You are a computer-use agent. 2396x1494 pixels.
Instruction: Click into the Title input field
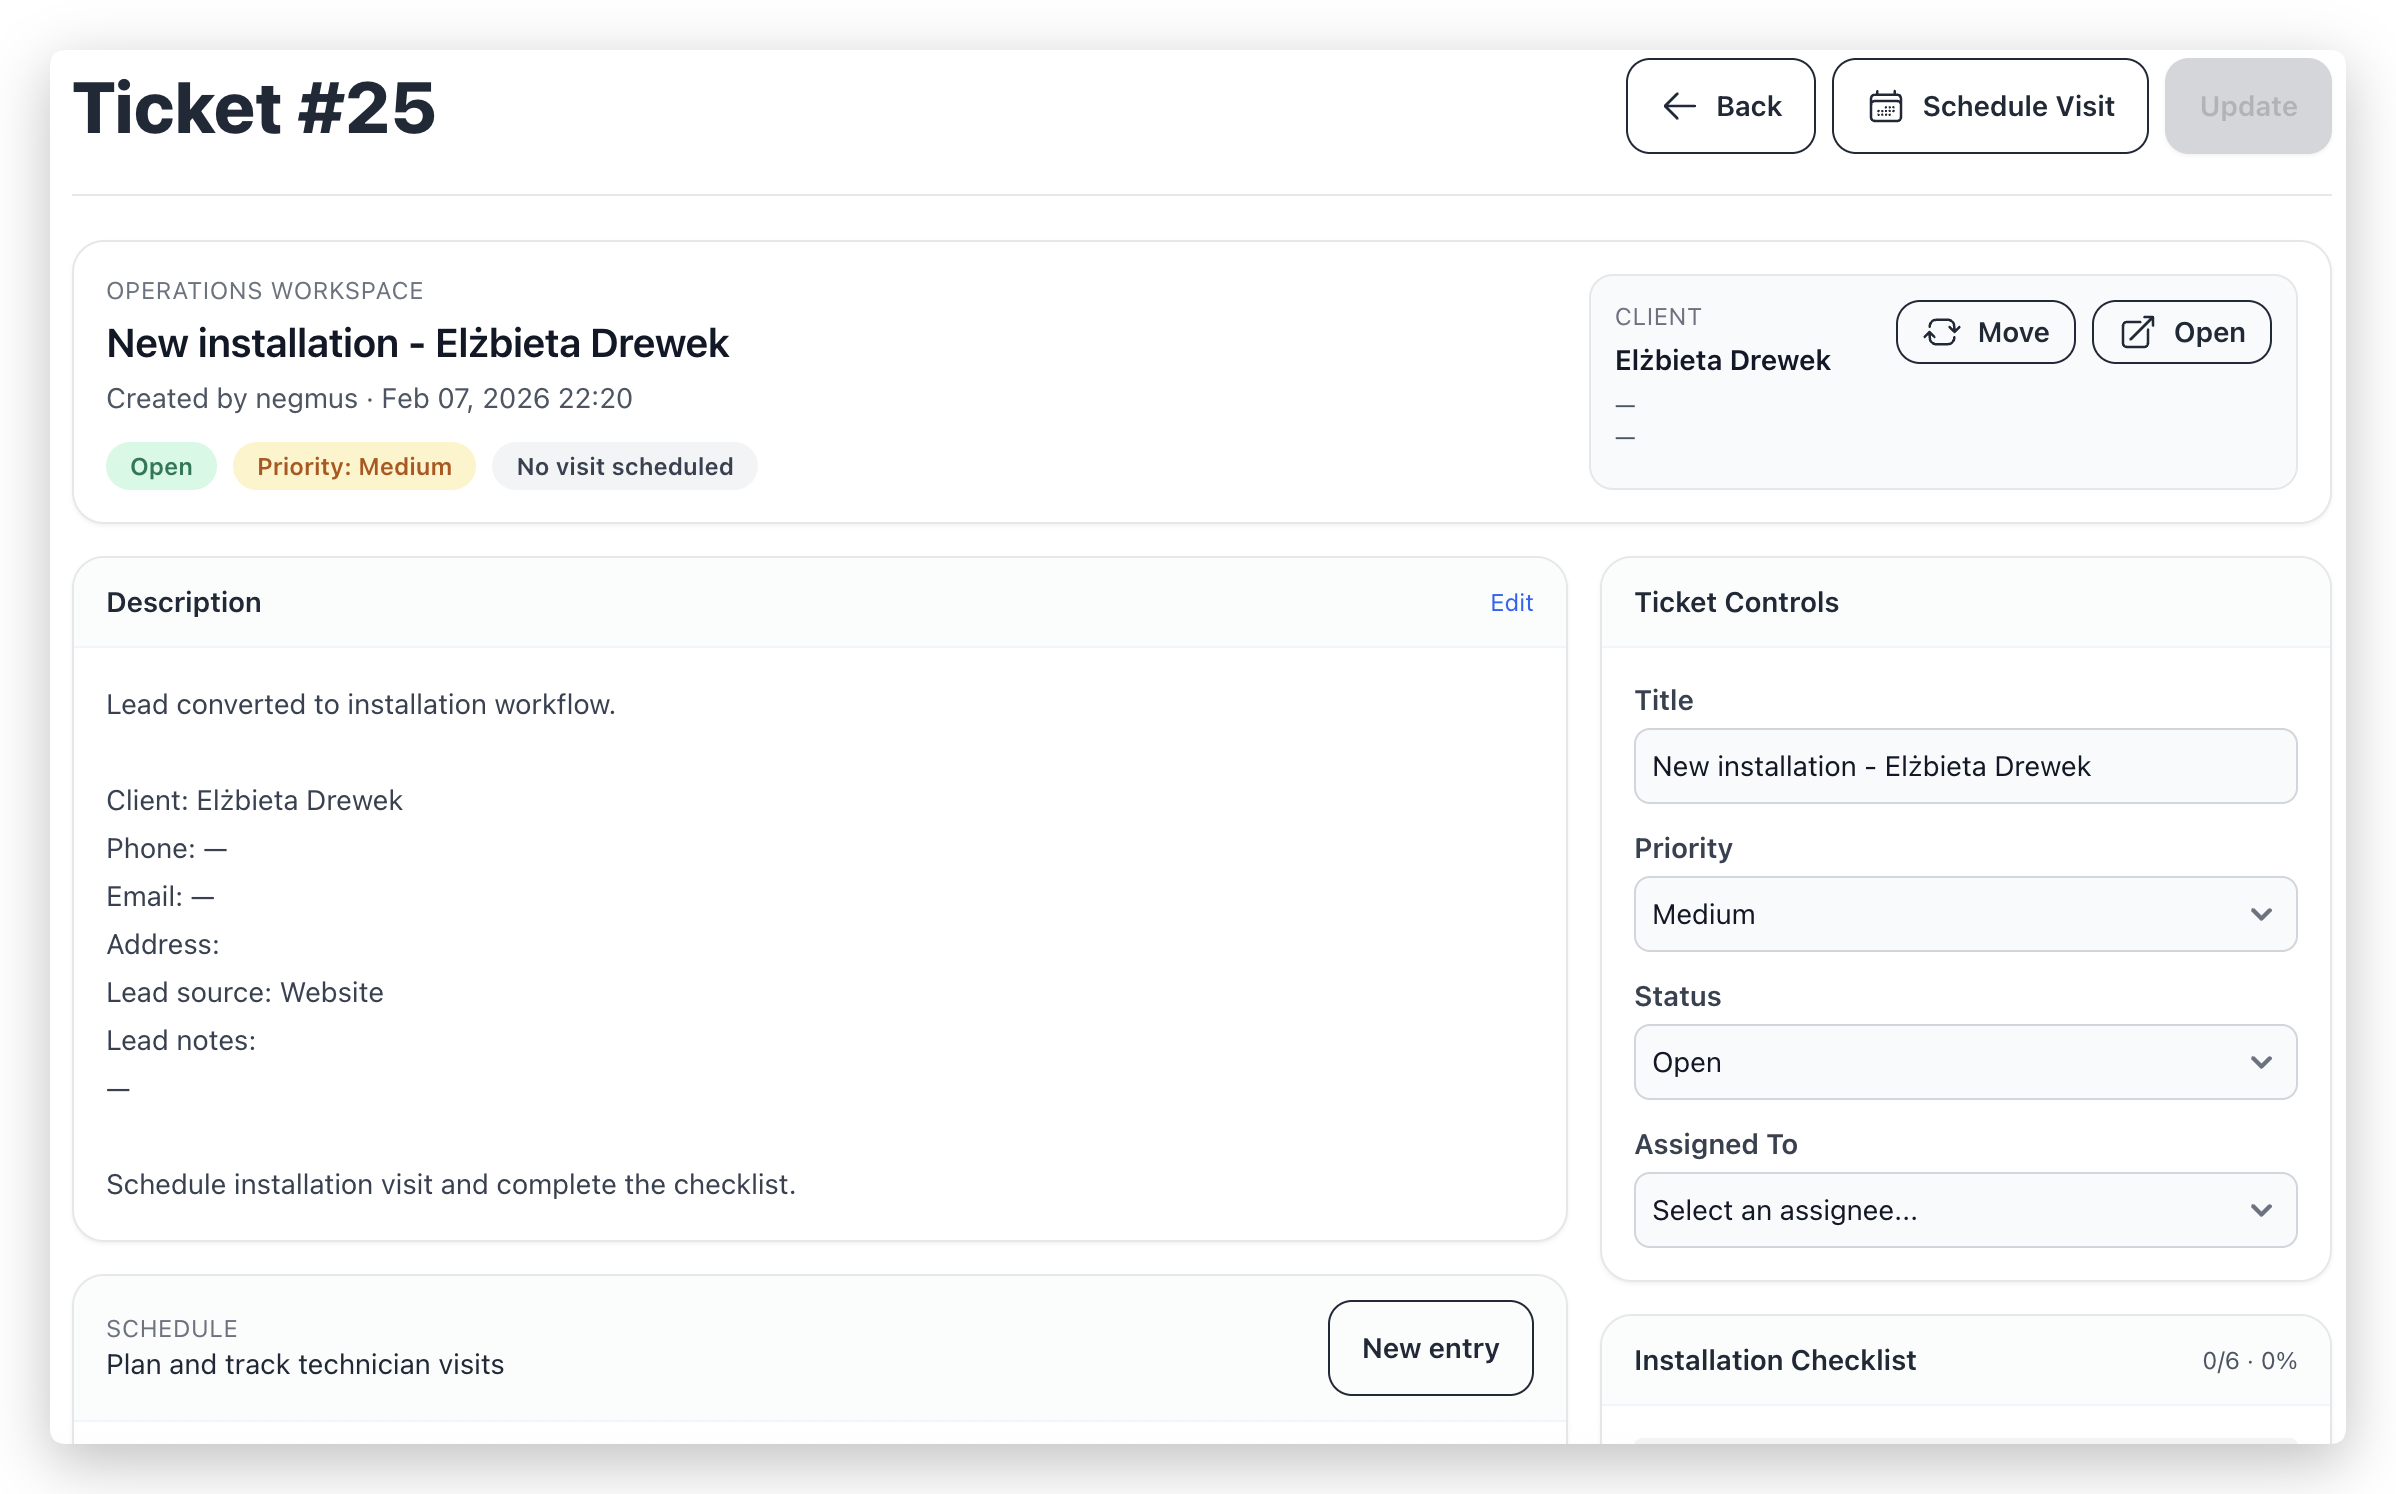[1964, 766]
